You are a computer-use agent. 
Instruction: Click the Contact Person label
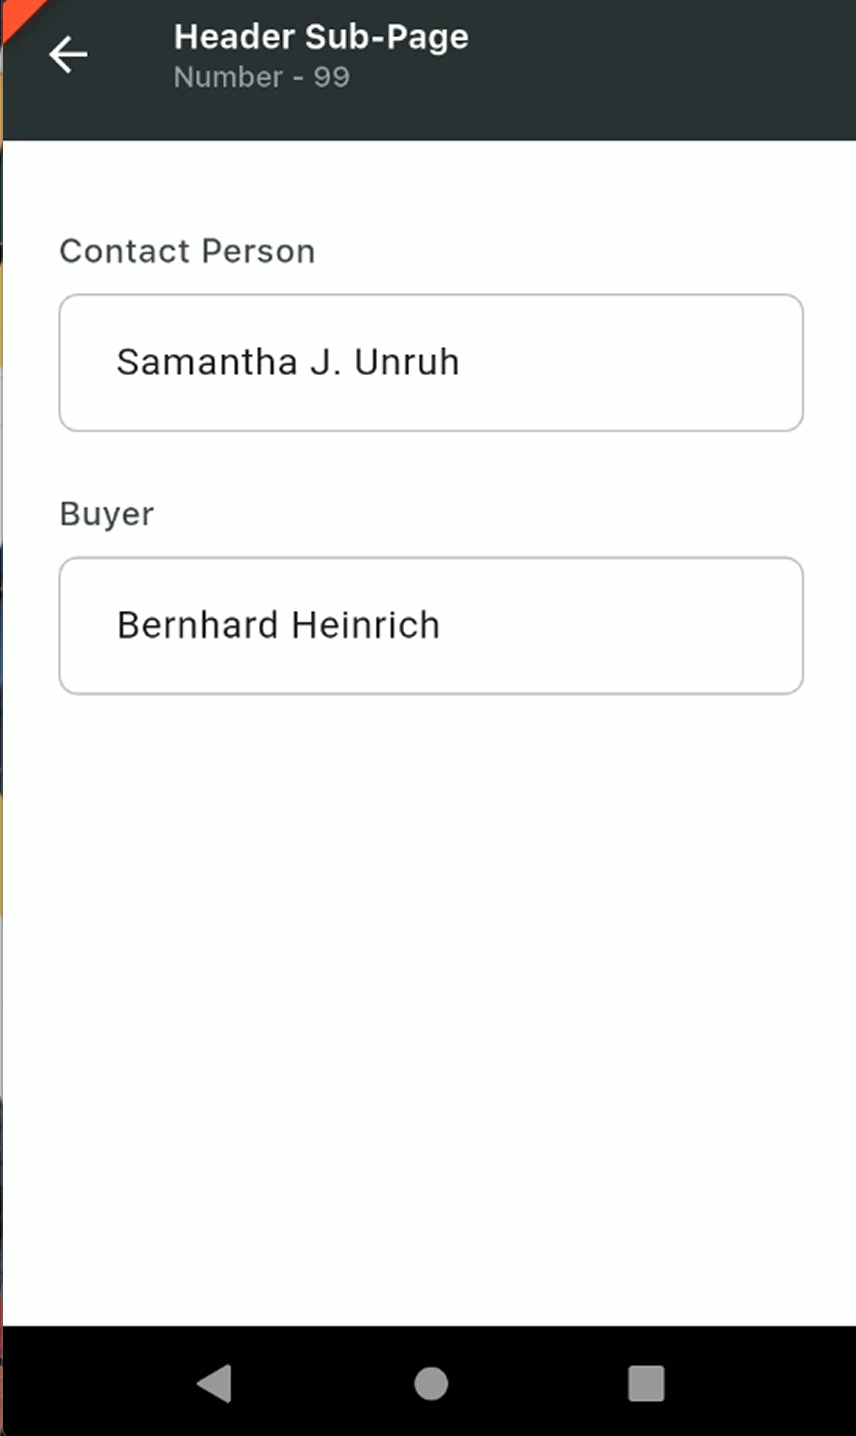pos(187,251)
